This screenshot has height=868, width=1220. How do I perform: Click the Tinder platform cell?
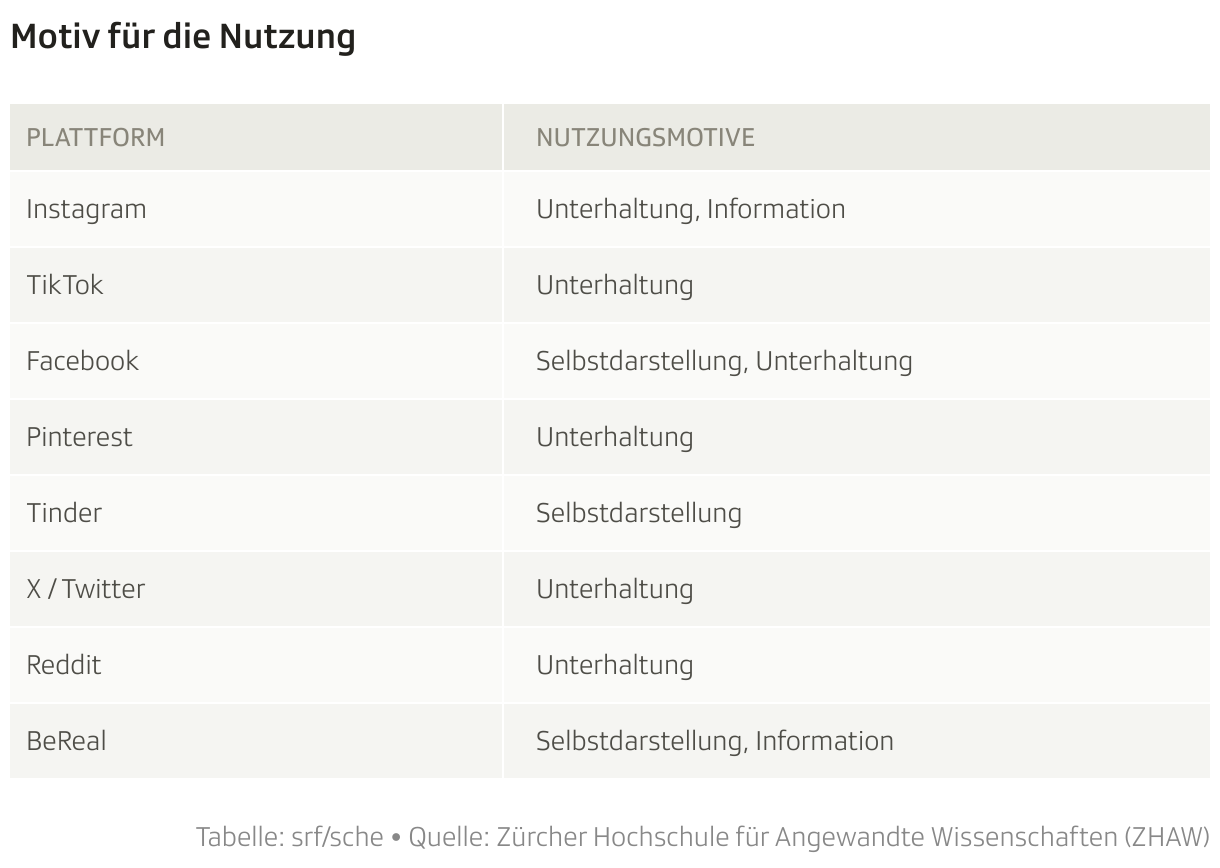click(x=256, y=513)
